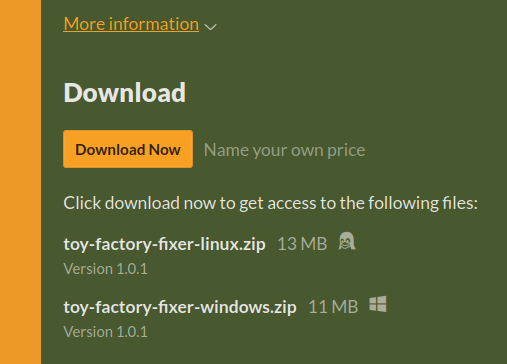507x364 pixels.
Task: Click the Download section heading
Action: click(x=124, y=92)
